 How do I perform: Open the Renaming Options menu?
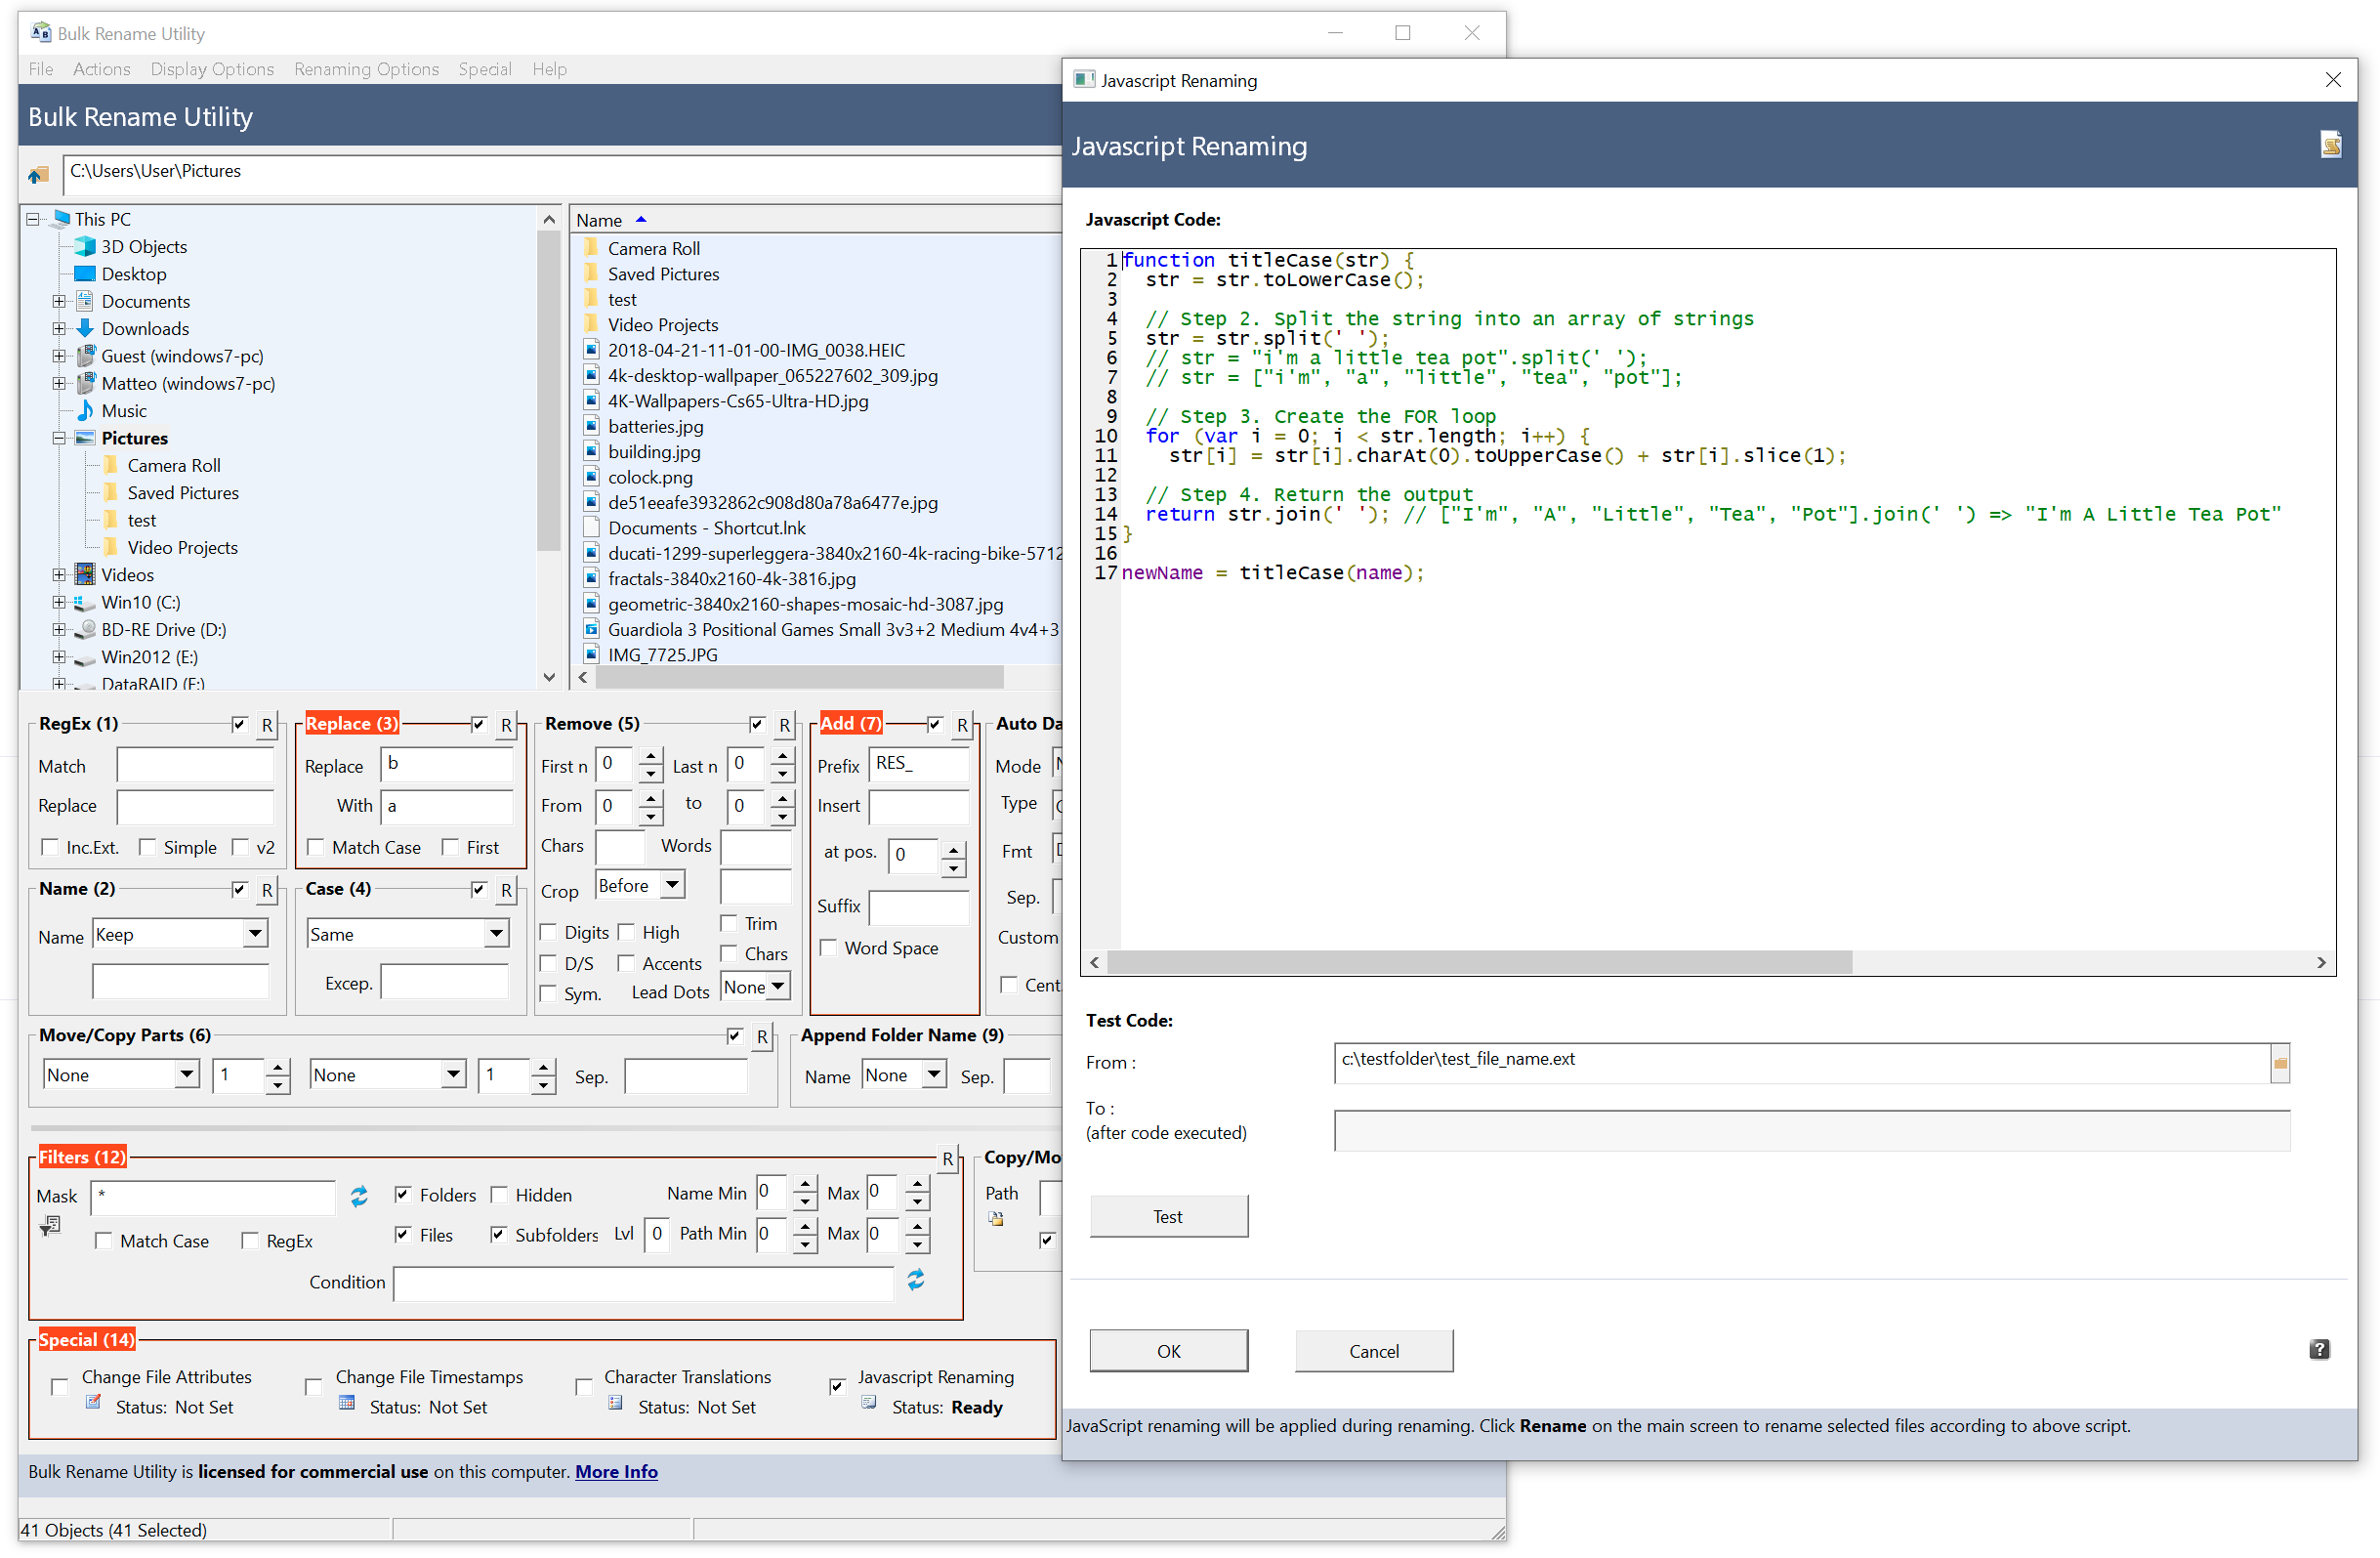[x=366, y=68]
